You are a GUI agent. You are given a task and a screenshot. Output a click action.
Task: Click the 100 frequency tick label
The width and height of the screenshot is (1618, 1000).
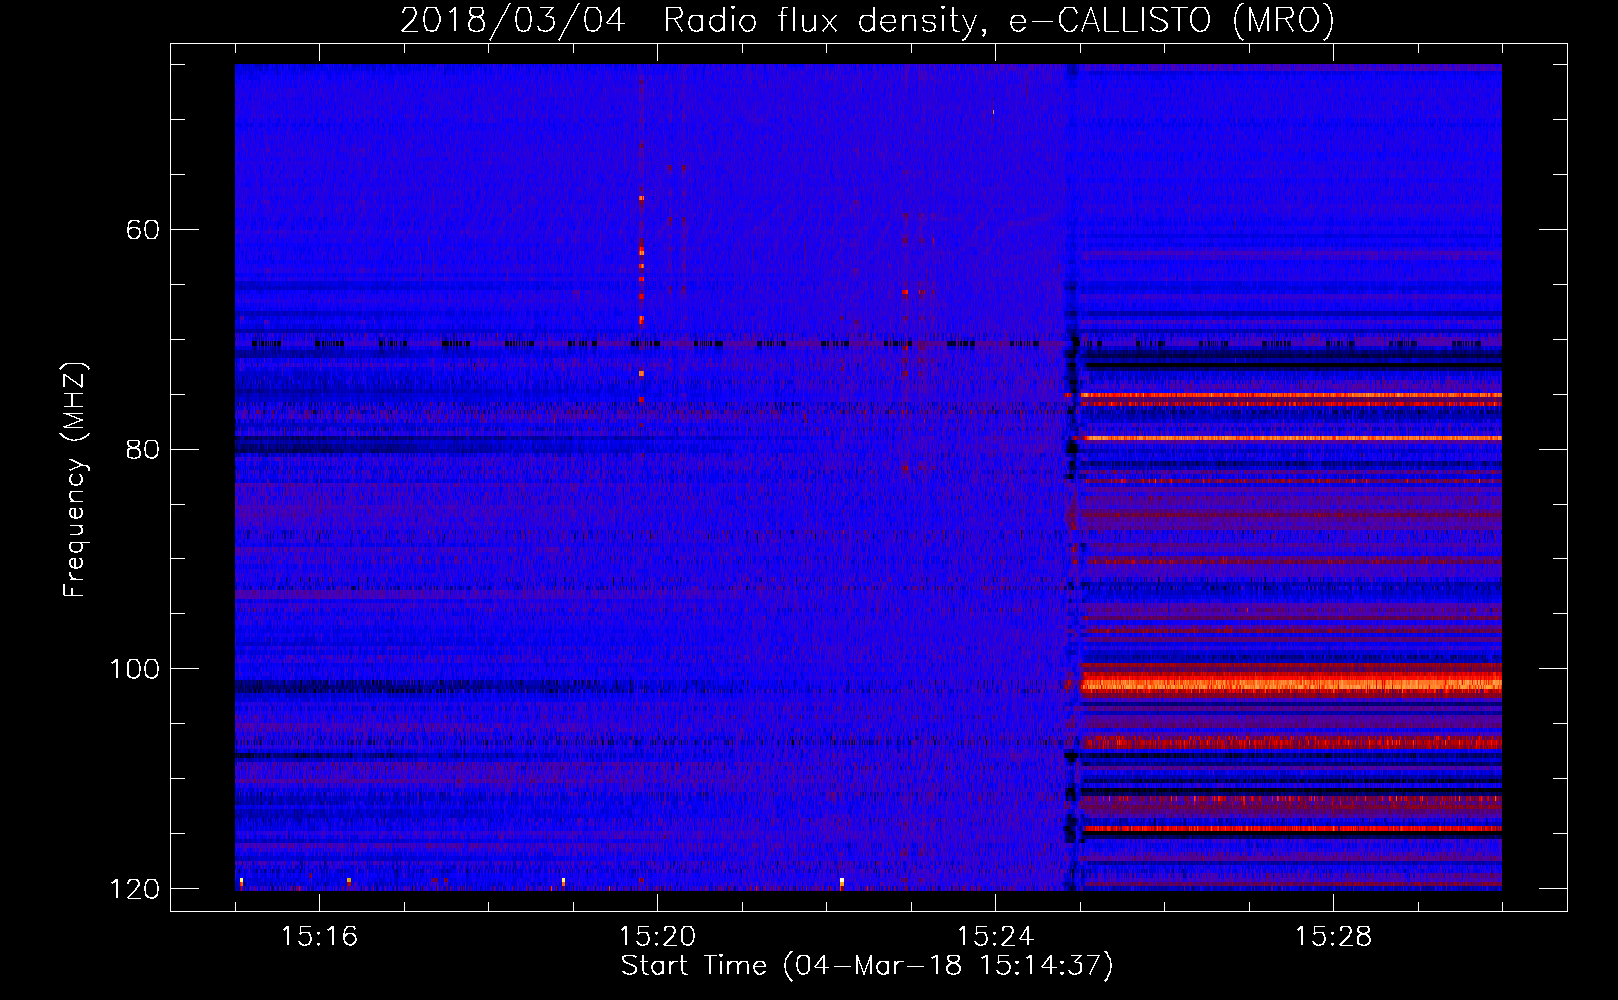pyautogui.click(x=134, y=669)
